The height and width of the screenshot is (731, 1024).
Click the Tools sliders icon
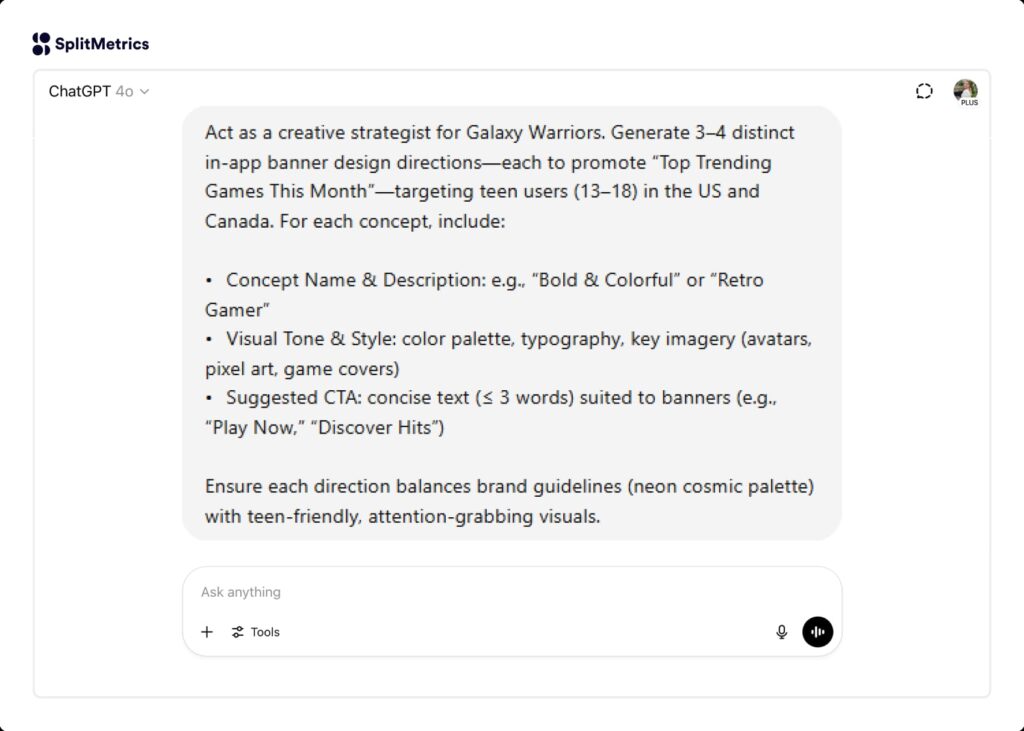click(239, 632)
